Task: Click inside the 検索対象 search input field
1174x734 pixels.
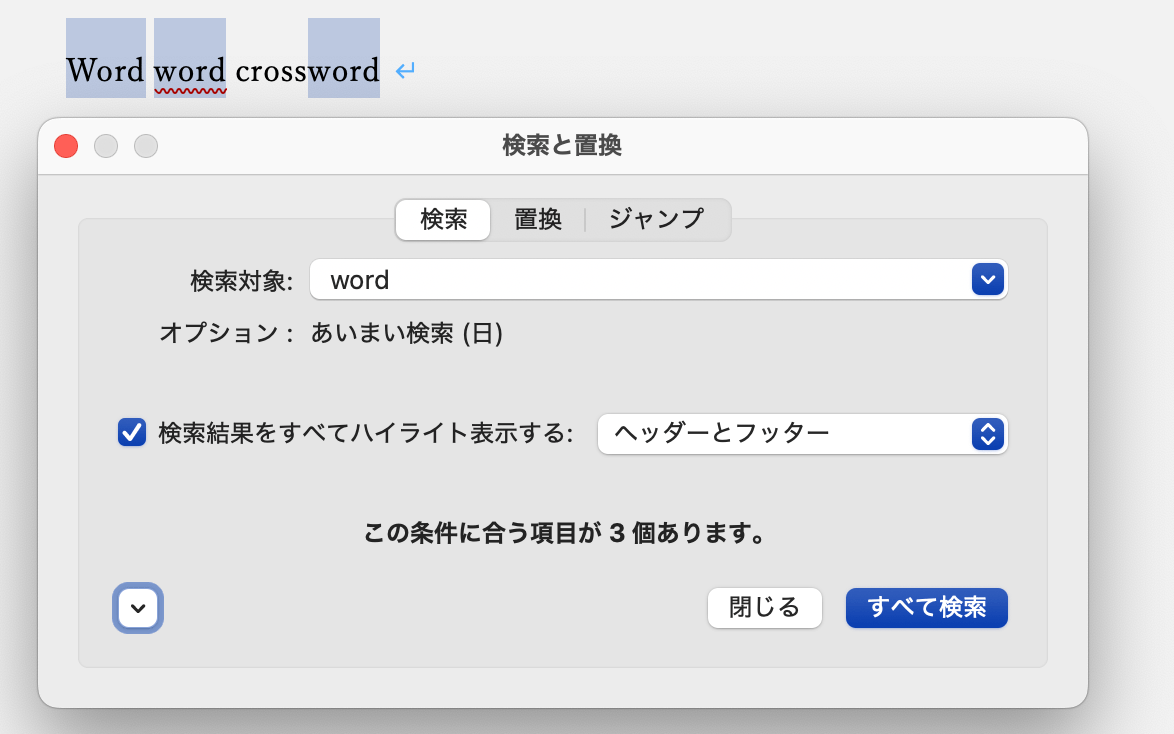Action: pos(600,280)
